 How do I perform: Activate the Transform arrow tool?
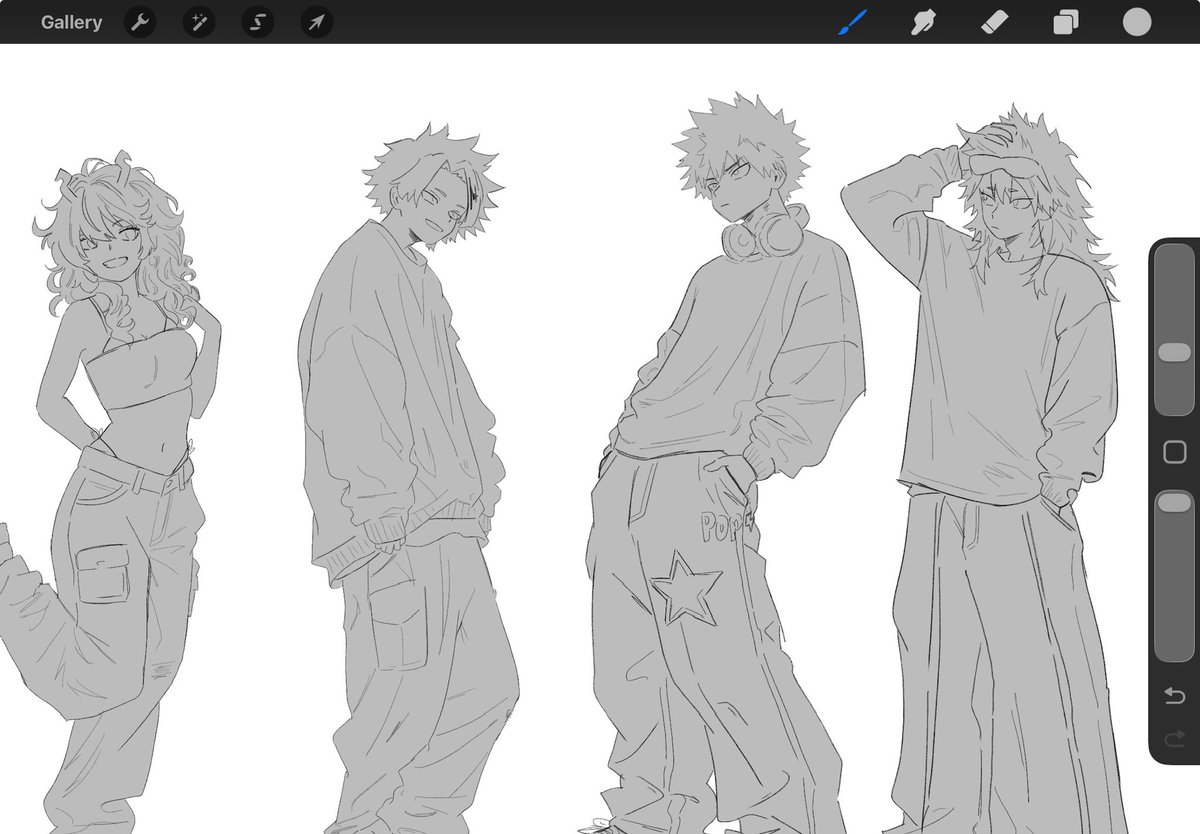(x=317, y=22)
